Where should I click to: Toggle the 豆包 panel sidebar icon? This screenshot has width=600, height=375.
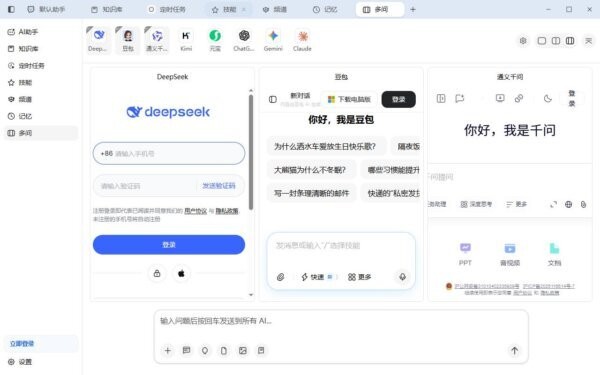272,99
